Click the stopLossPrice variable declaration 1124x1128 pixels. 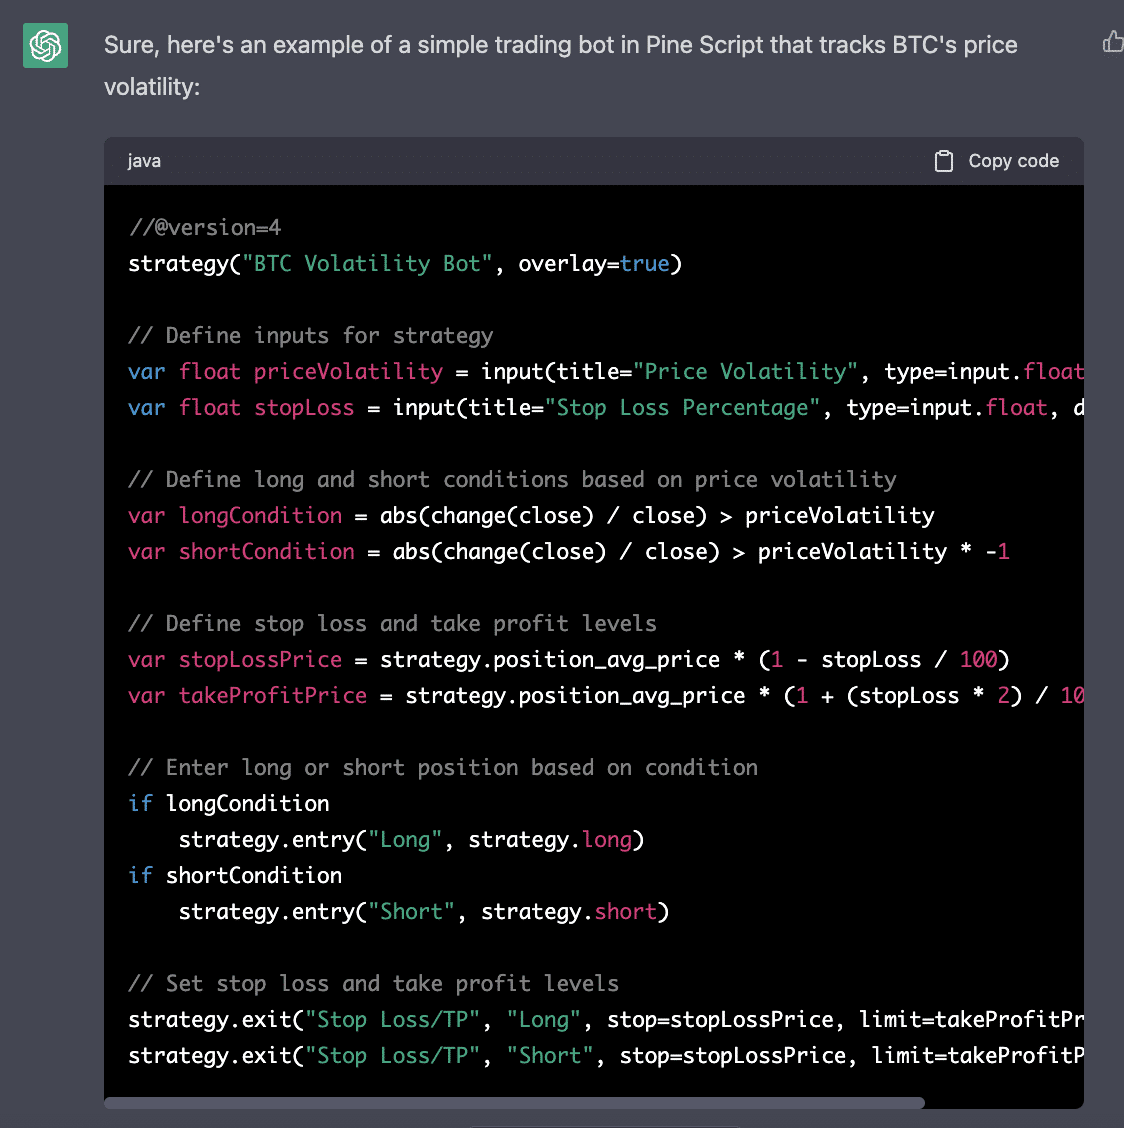[x=260, y=660]
